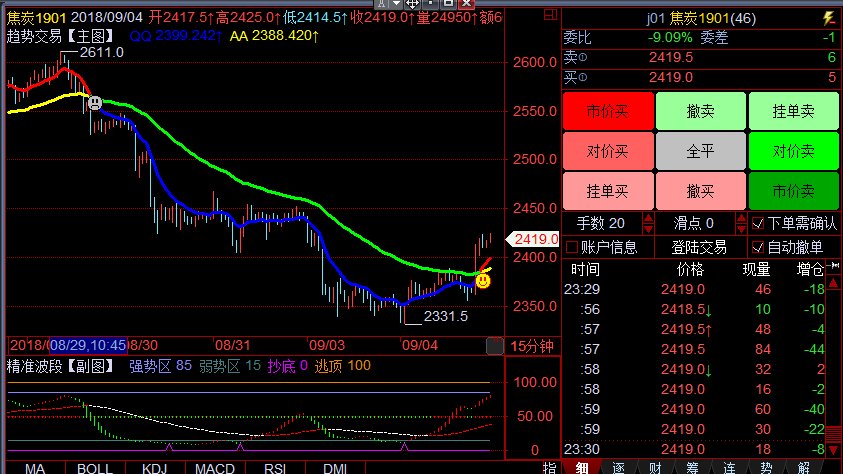The width and height of the screenshot is (843, 474).
Task: Select the 连 tab in bottom panel
Action: (729, 468)
